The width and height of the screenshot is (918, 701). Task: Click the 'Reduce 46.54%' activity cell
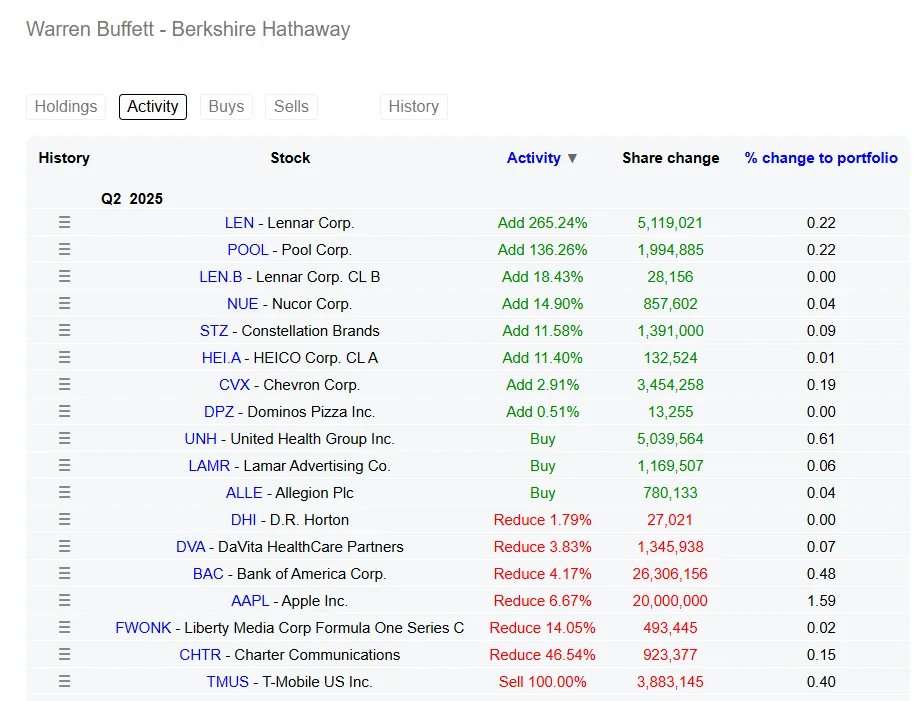542,654
